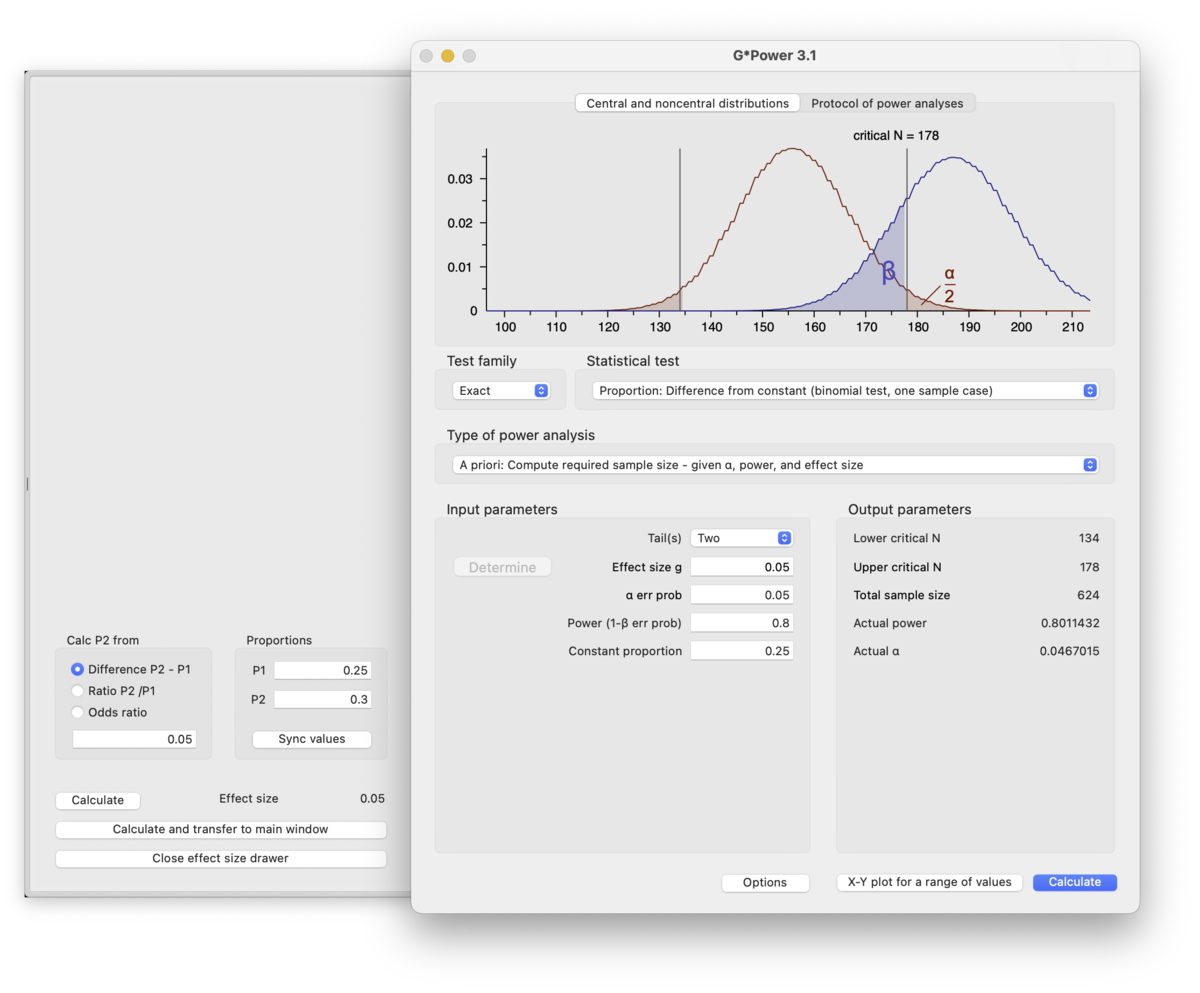Click the greyed Determine button
1200x993 pixels.
tap(502, 567)
